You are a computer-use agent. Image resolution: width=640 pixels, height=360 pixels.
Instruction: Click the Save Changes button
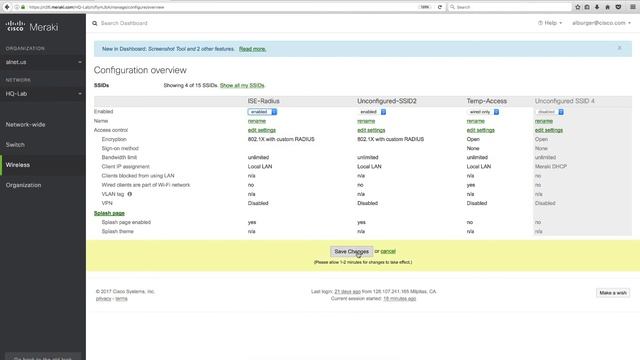(351, 251)
